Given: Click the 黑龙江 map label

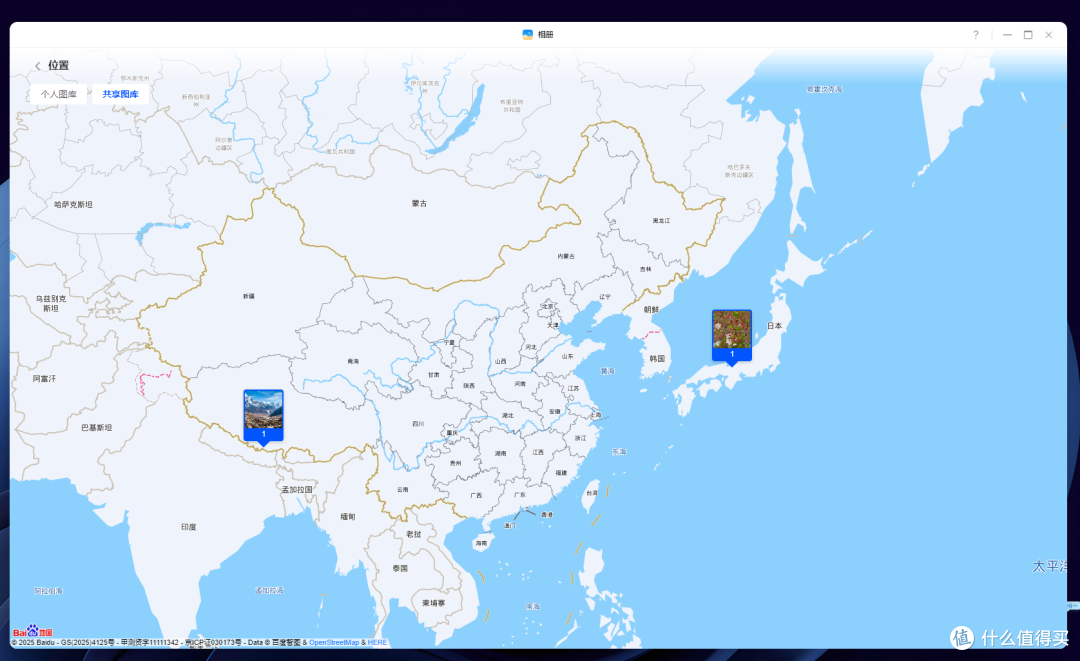Looking at the screenshot, I should 661,221.
